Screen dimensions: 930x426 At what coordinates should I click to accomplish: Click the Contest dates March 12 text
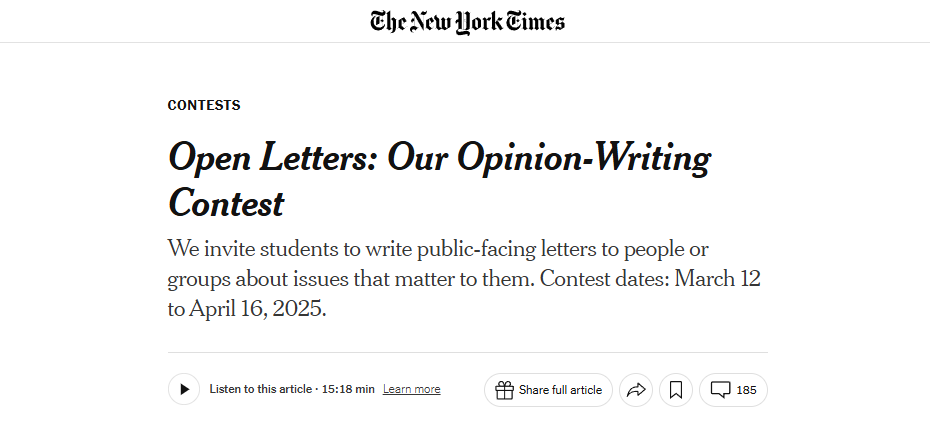[x=650, y=278]
